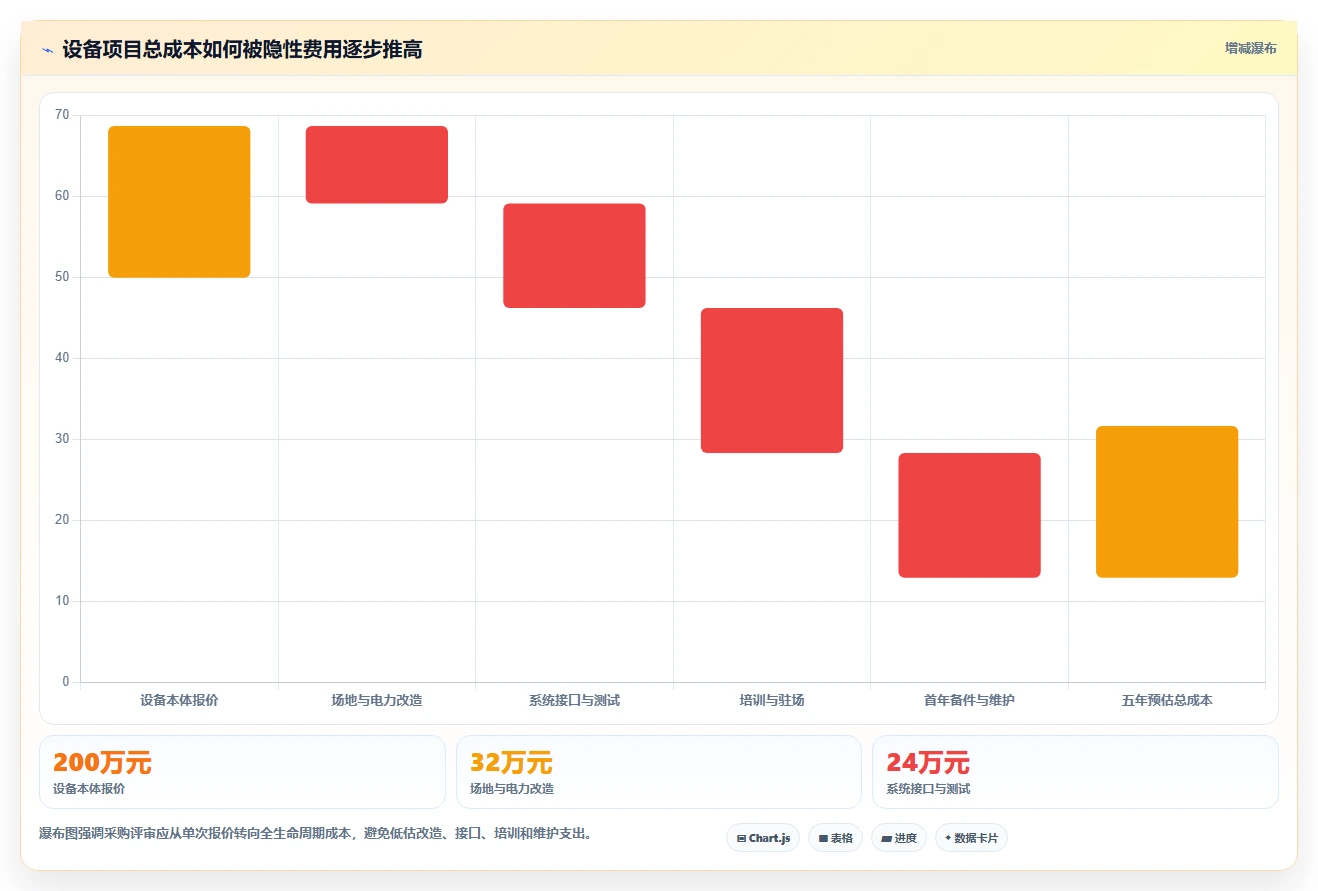Click the orange 设备本体报价 bar

[179, 202]
